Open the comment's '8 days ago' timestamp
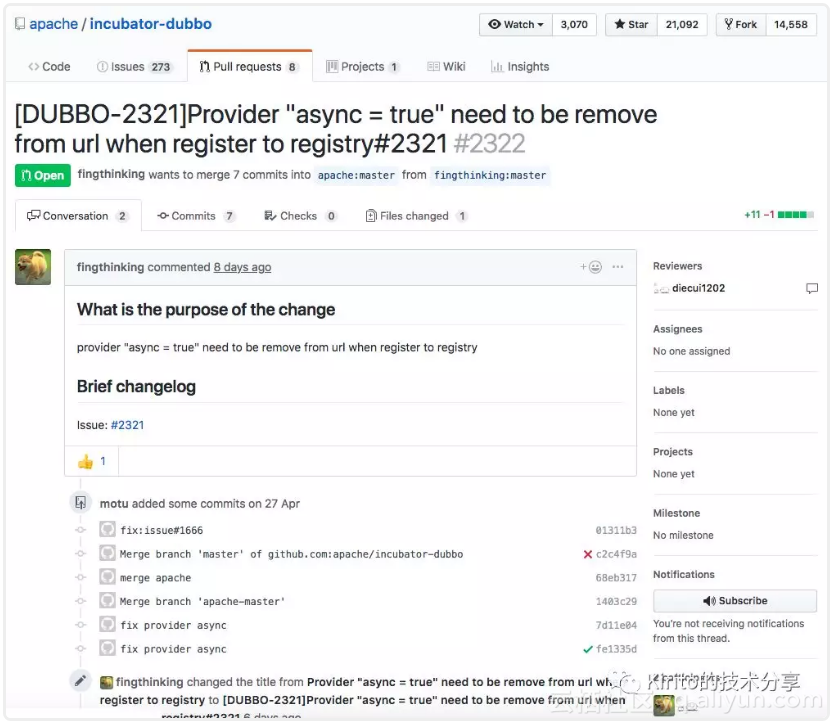The width and height of the screenshot is (834, 725). point(243,267)
